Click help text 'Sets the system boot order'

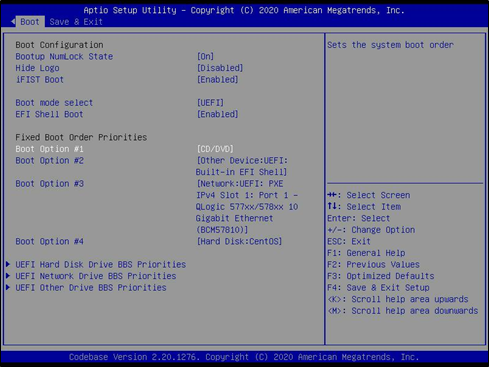(x=390, y=45)
